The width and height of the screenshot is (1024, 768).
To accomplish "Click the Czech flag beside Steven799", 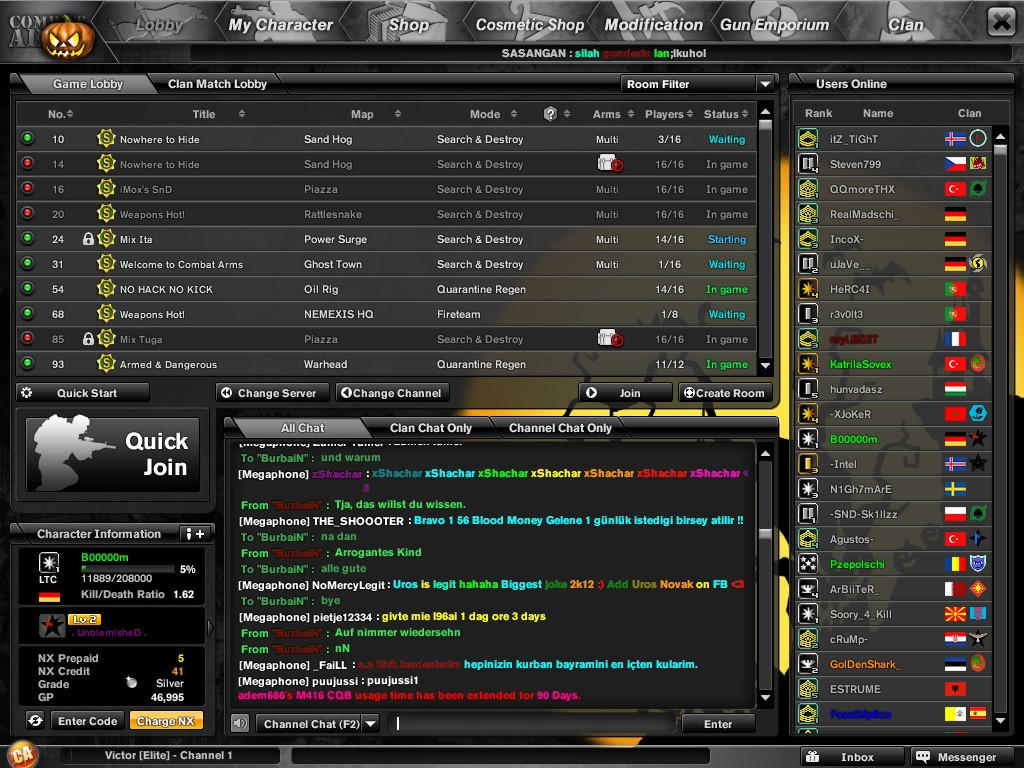I will [x=955, y=164].
